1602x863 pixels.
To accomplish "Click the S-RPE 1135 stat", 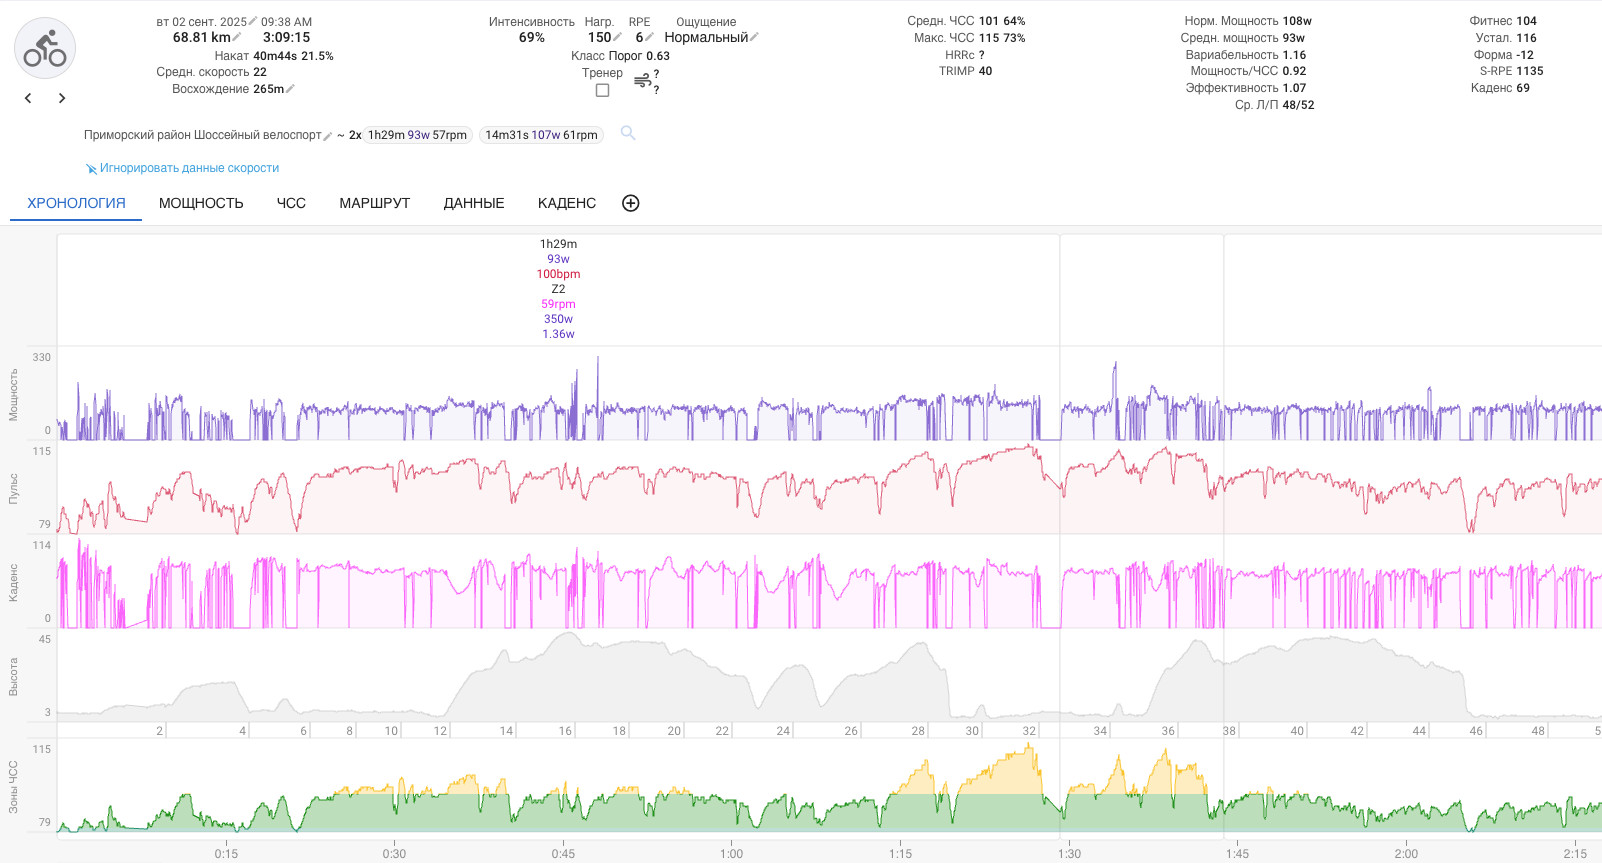I will (1511, 71).
